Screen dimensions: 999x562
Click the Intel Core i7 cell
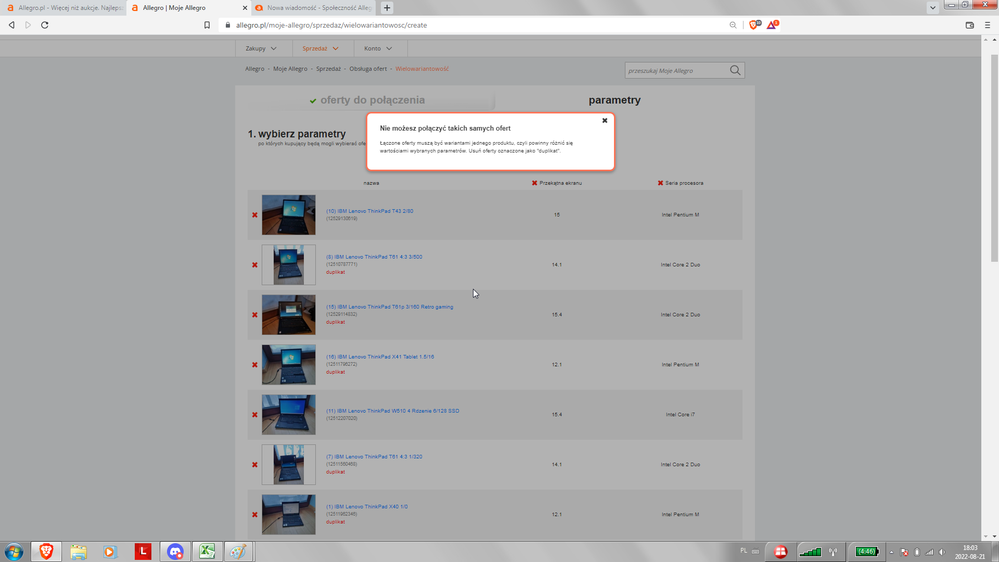[x=680, y=415]
